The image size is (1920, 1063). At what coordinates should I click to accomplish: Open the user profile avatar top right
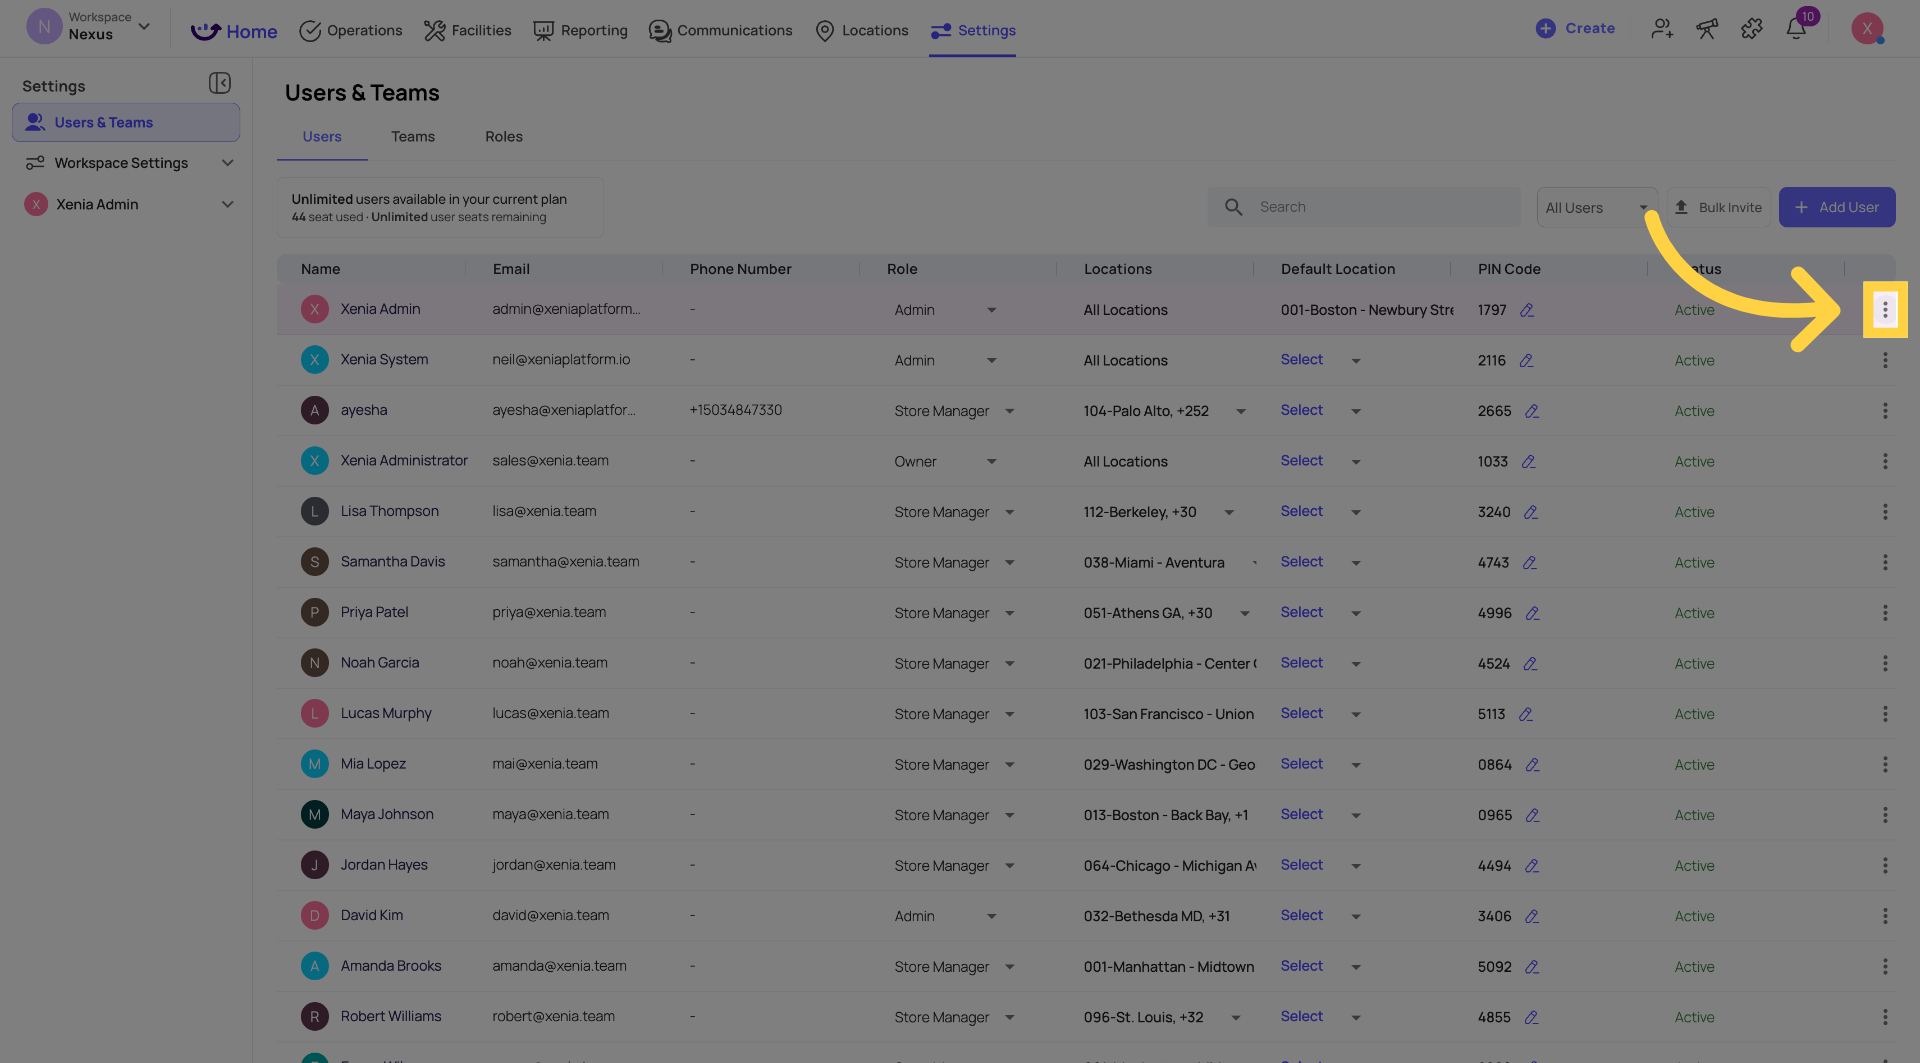1867,28
